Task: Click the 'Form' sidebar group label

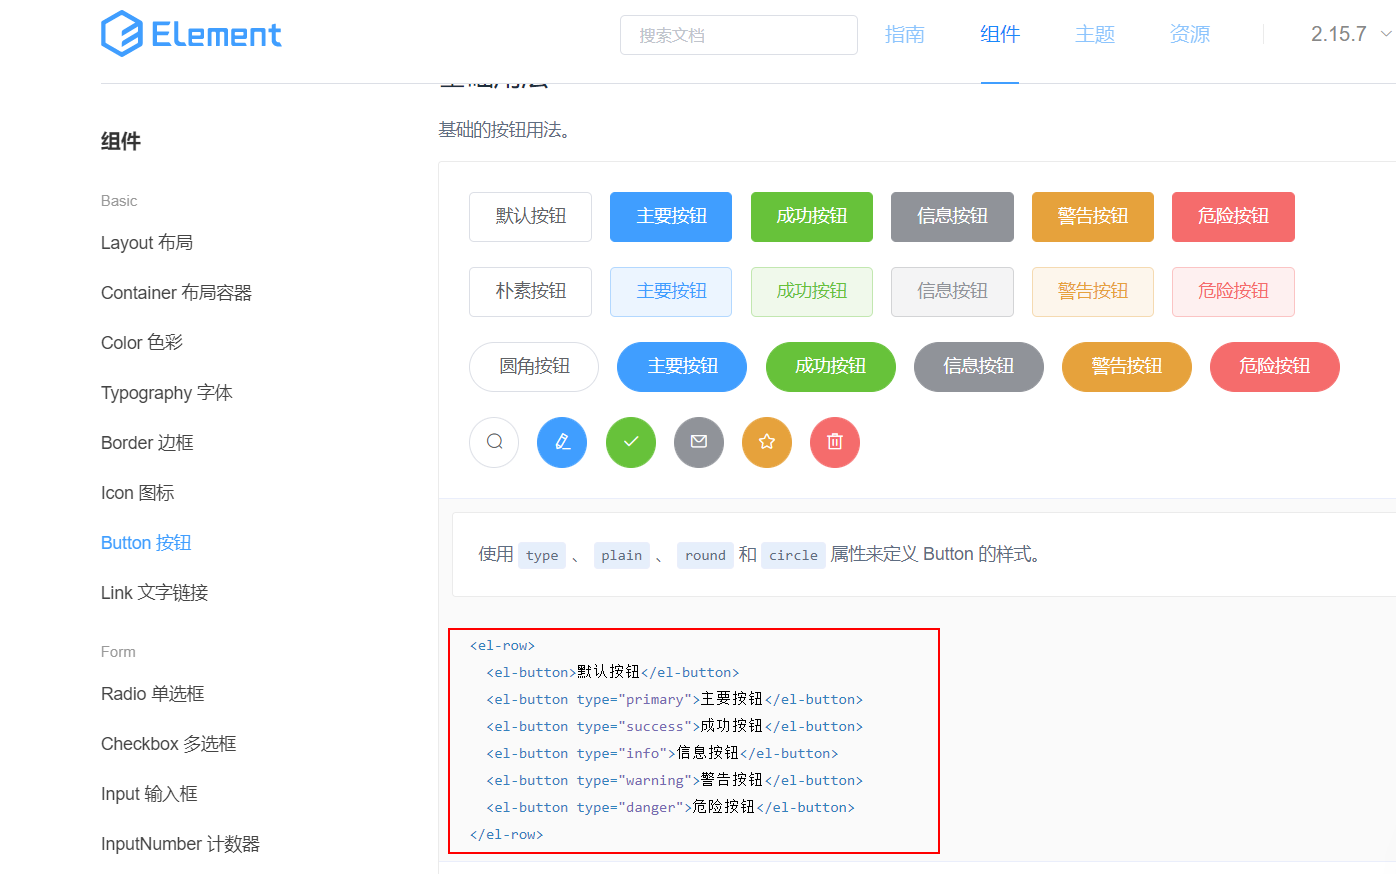Action: tap(118, 652)
